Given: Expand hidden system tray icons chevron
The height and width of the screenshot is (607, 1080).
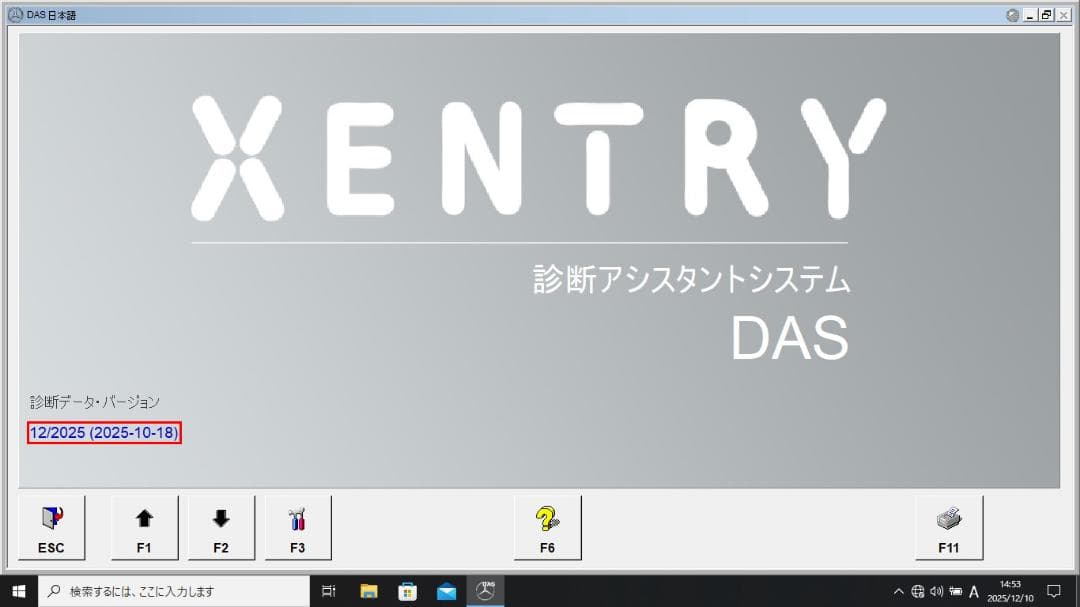Looking at the screenshot, I should (x=897, y=590).
